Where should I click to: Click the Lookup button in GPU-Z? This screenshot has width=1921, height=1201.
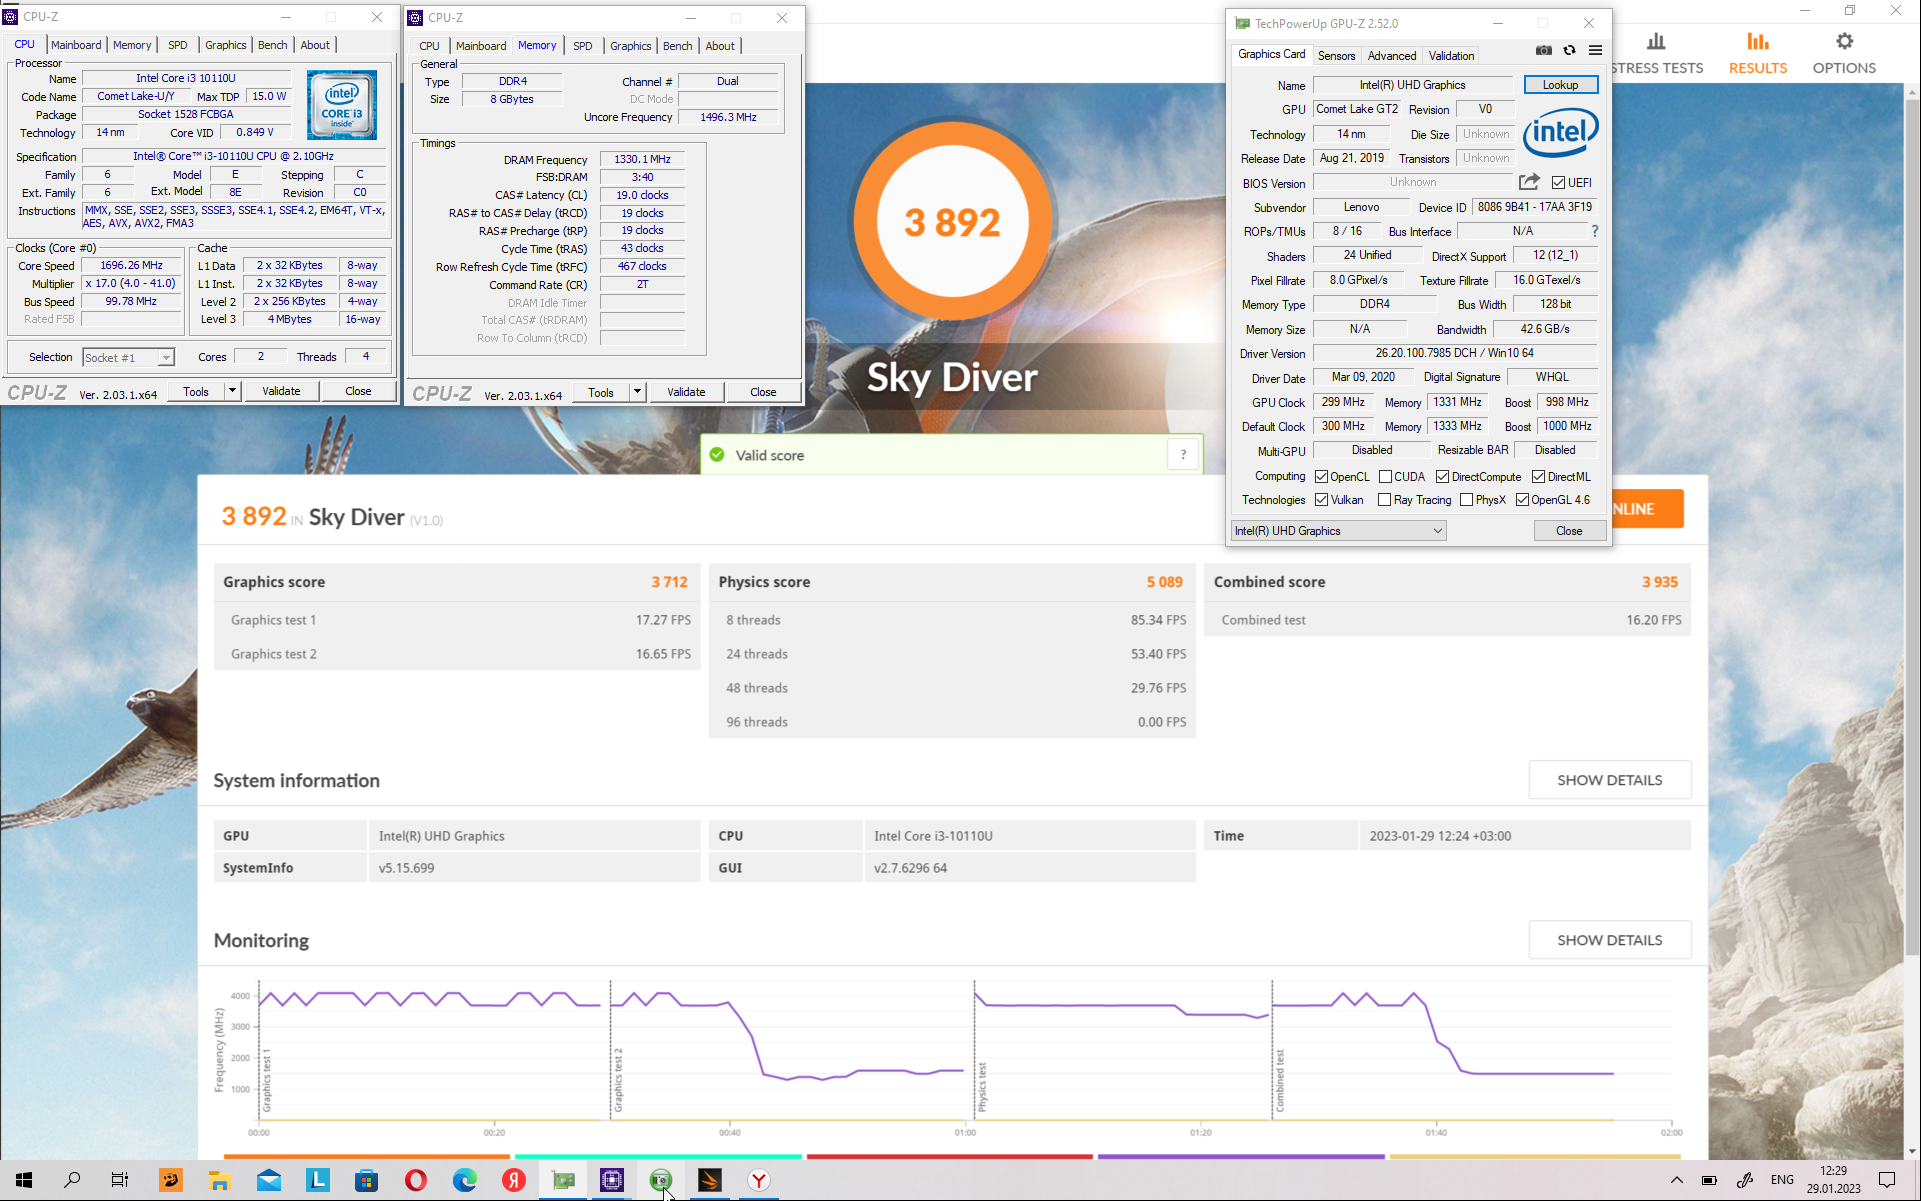[1560, 85]
